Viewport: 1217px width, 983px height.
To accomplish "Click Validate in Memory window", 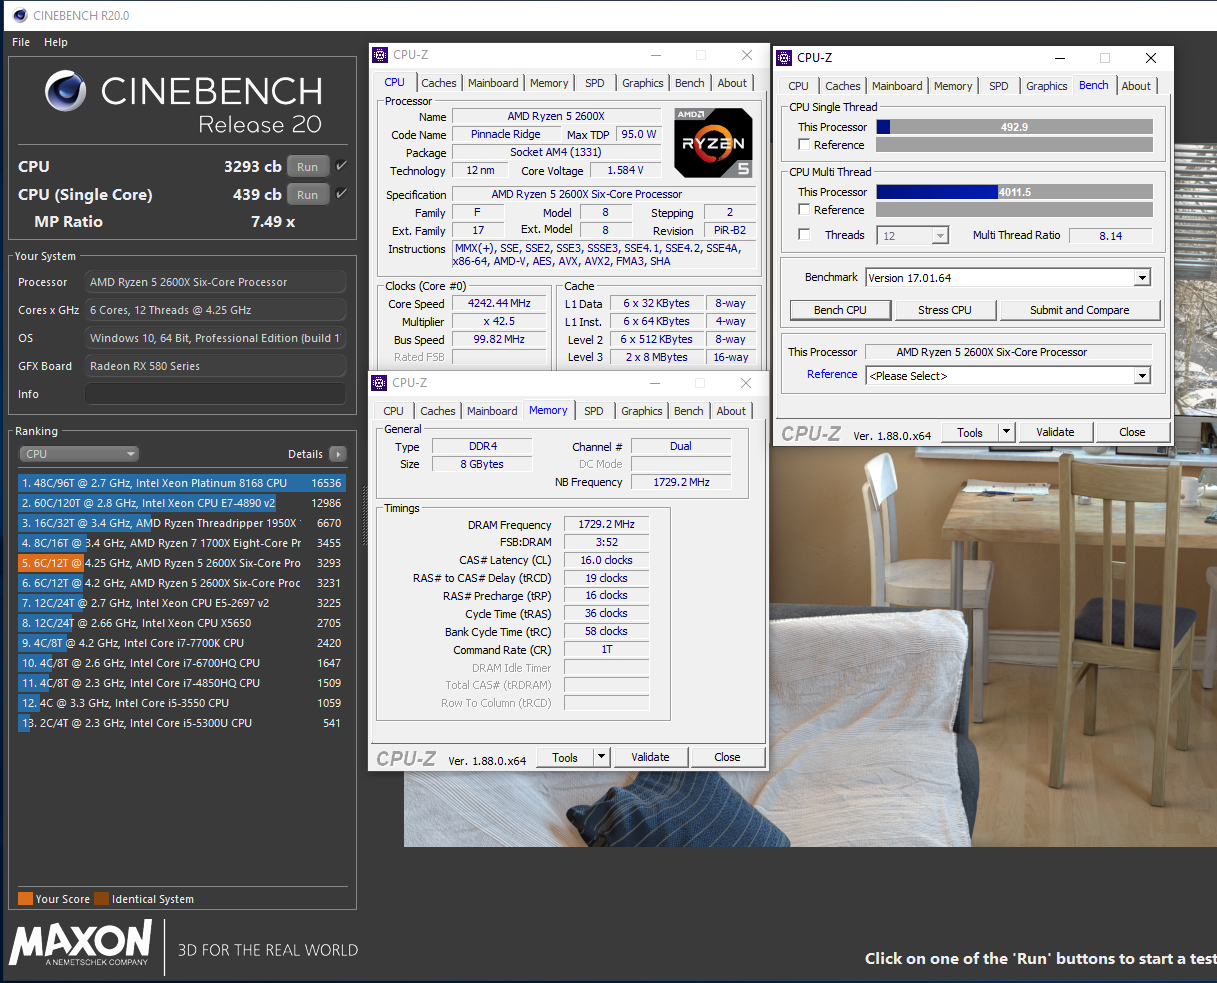I will [650, 757].
